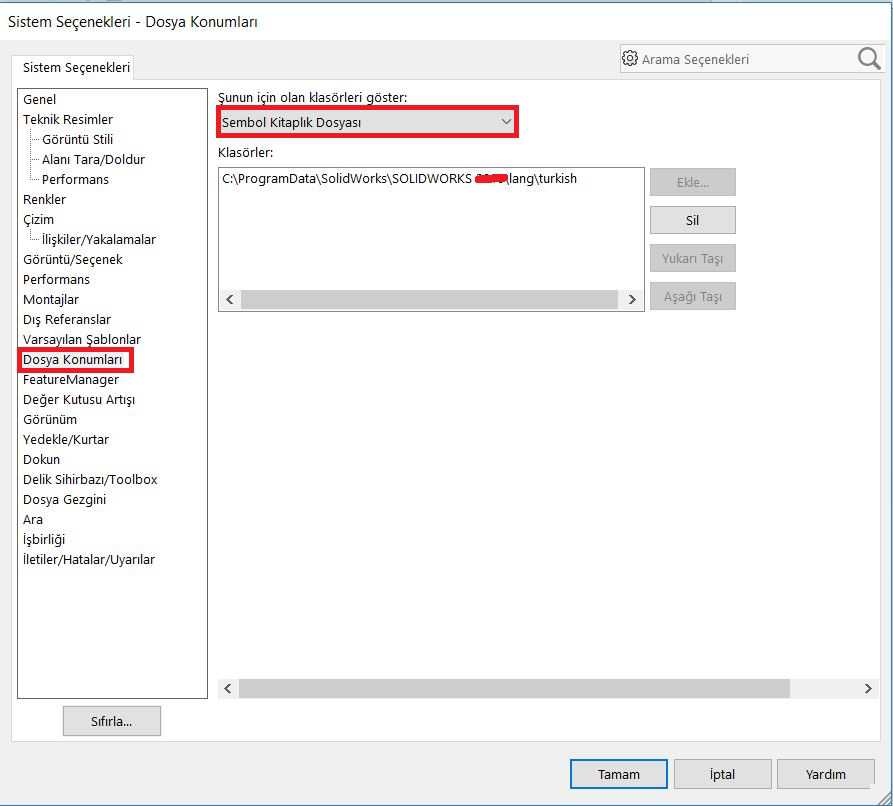Open İletiler/Hatalar/Uyarılar settings
Screen dimensions: 893x806
pos(89,559)
